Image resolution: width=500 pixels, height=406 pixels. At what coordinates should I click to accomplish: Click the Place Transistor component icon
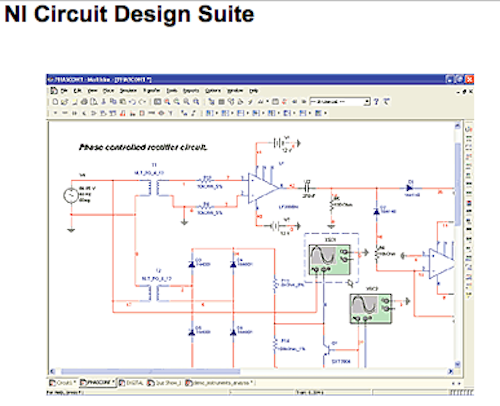pyautogui.click(x=84, y=113)
